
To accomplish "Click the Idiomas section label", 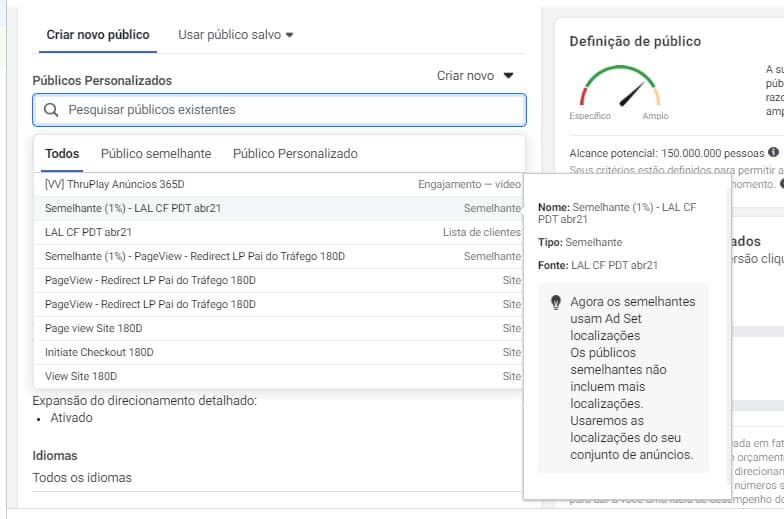I will pyautogui.click(x=55, y=456).
